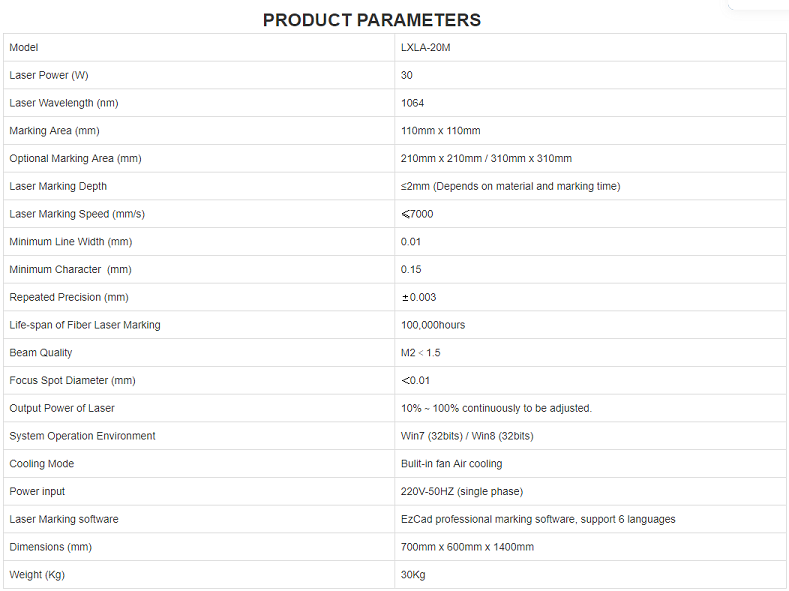Select the ±0.003 repeated precision value
The image size is (789, 591).
point(419,297)
